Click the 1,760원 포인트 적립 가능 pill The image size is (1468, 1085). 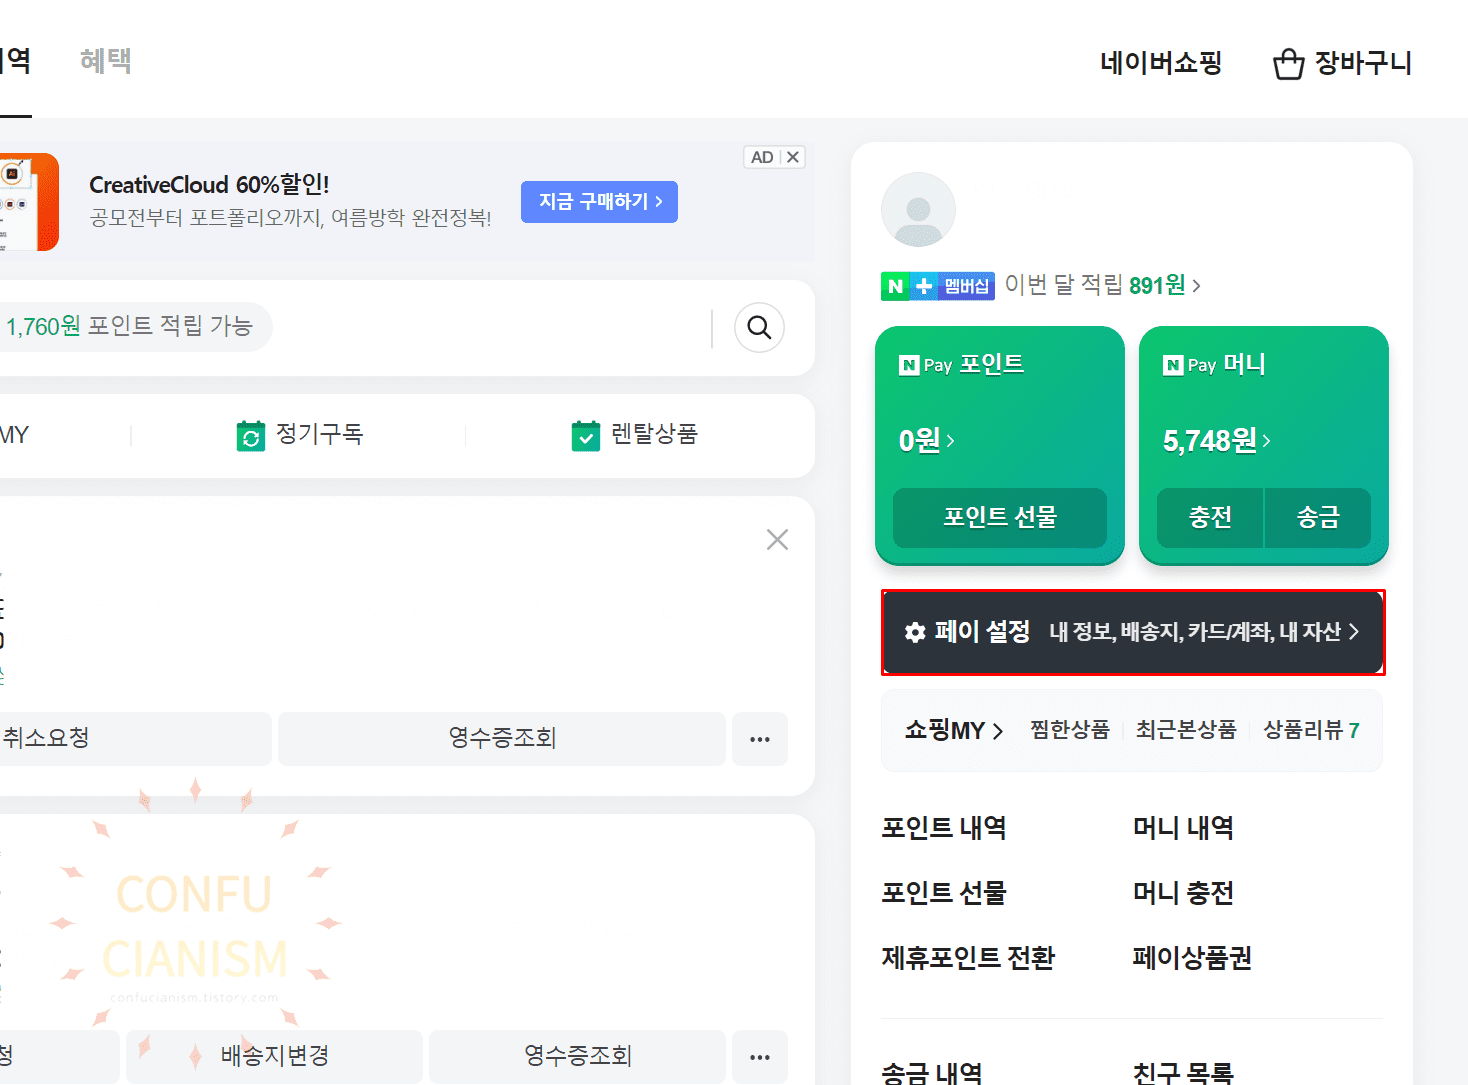click(x=134, y=327)
